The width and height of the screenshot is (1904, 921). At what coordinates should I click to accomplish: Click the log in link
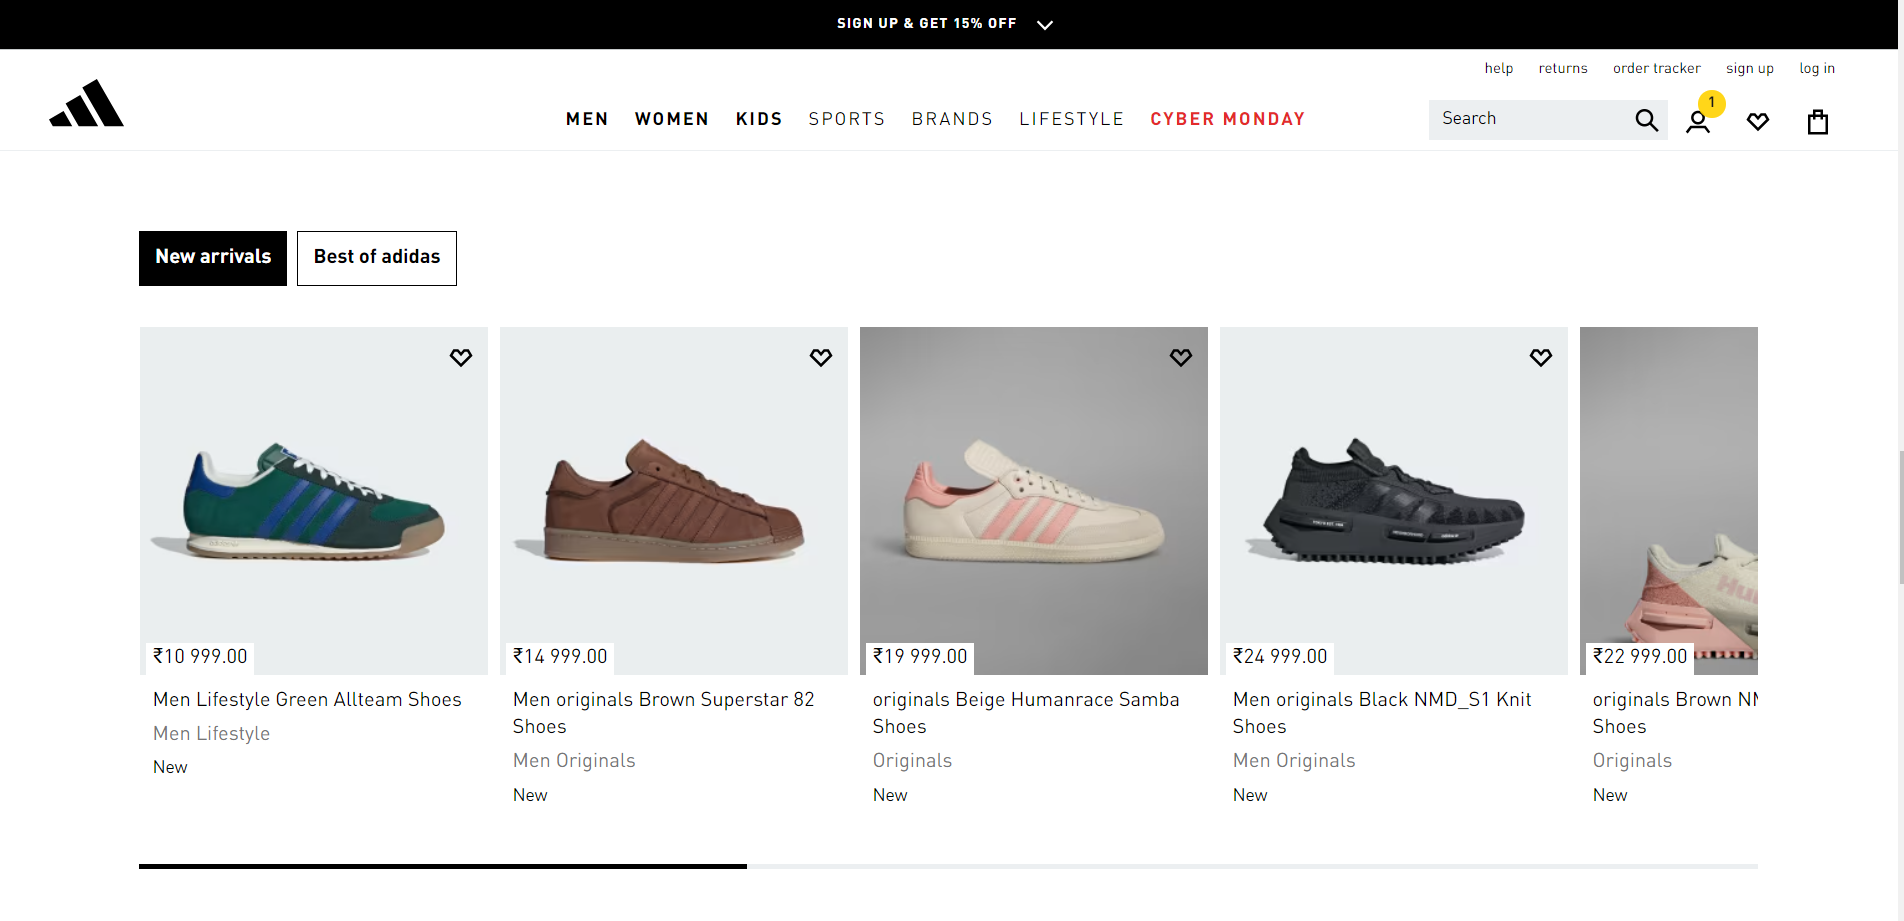tap(1817, 68)
